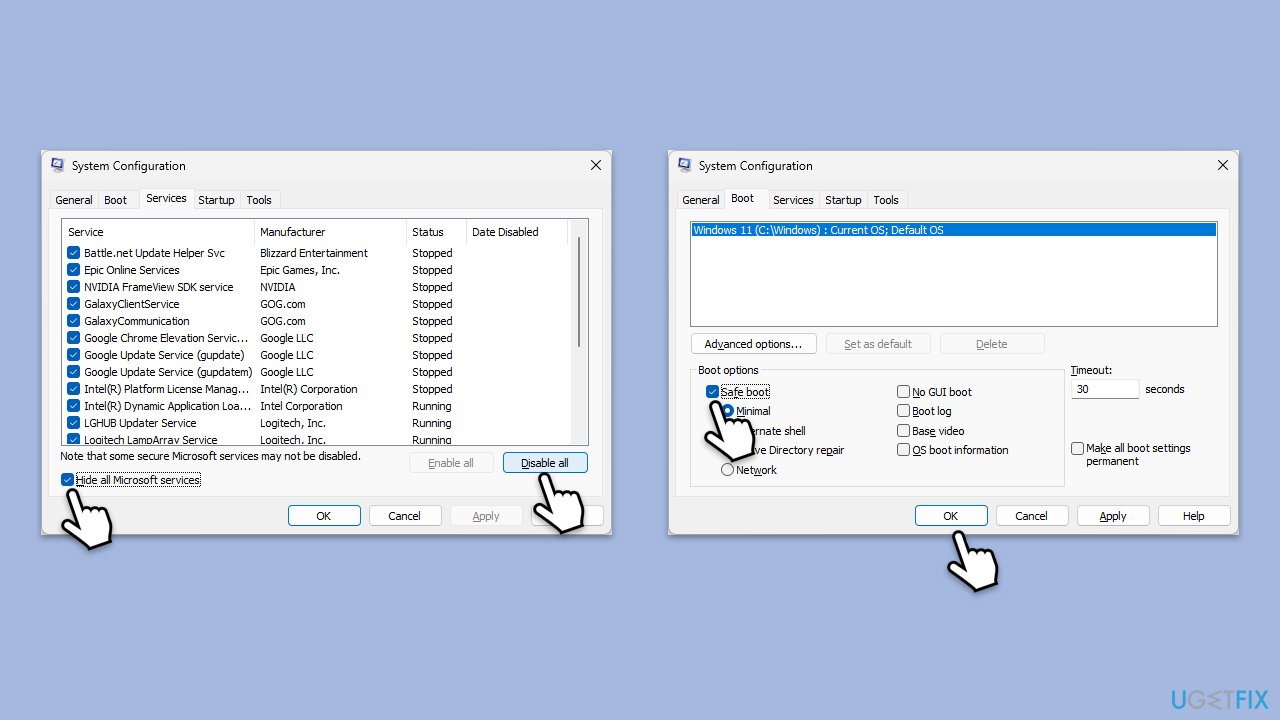Close the right System Configuration window
This screenshot has height=720, width=1280.
1222,165
